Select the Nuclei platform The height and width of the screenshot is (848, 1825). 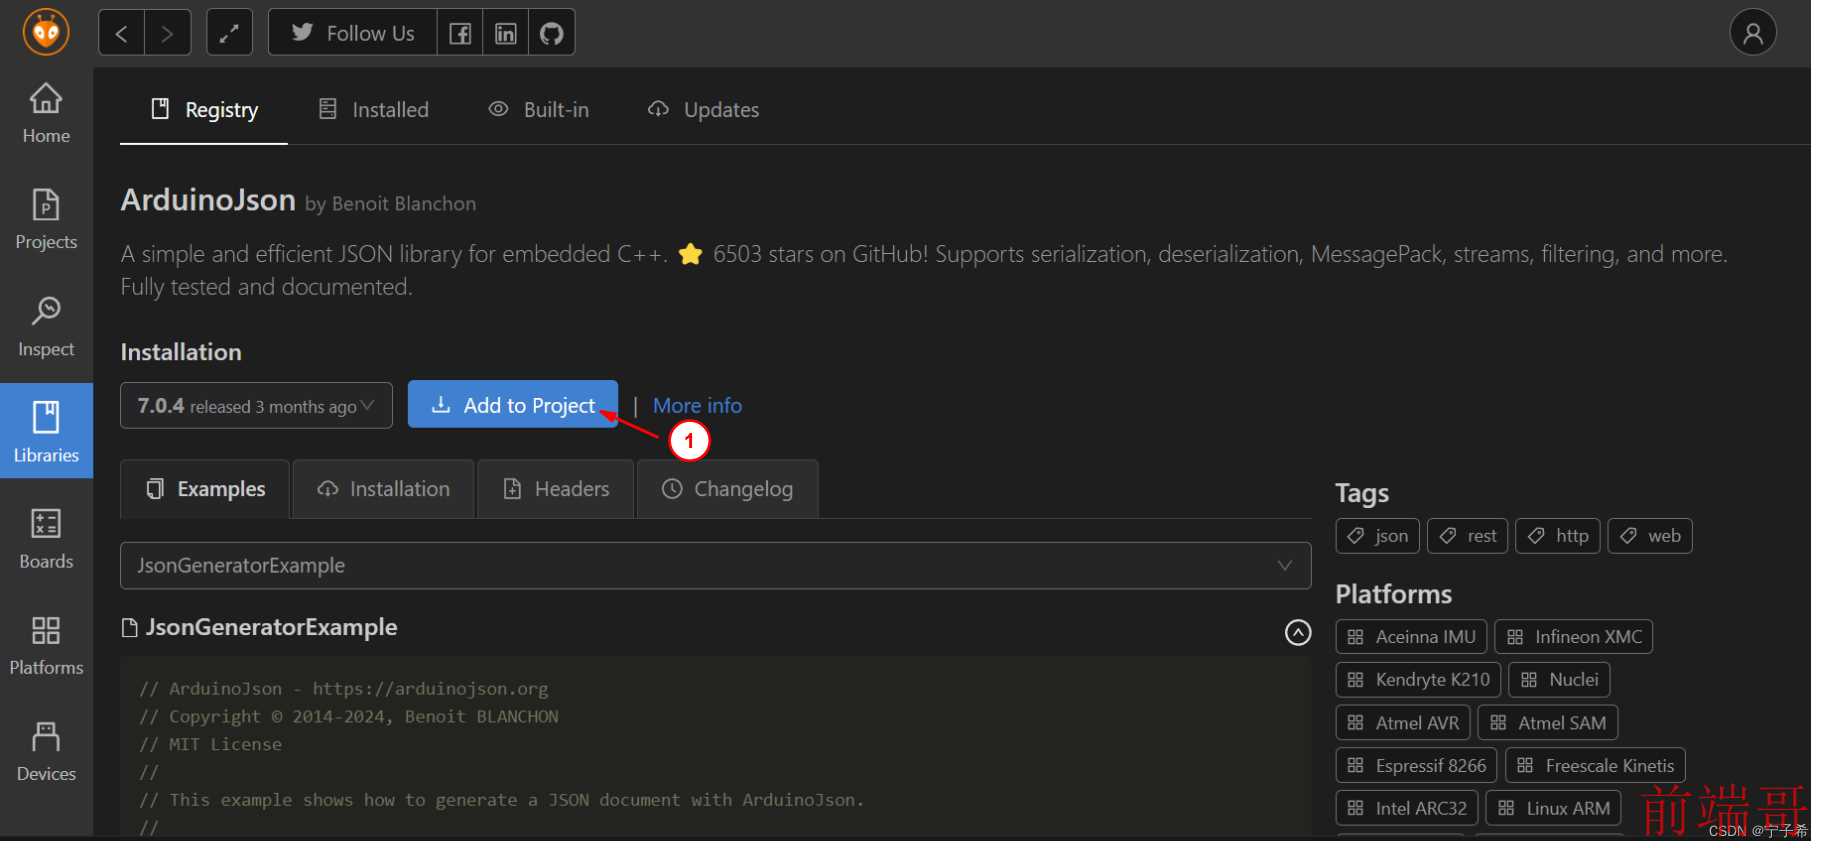tap(1559, 680)
